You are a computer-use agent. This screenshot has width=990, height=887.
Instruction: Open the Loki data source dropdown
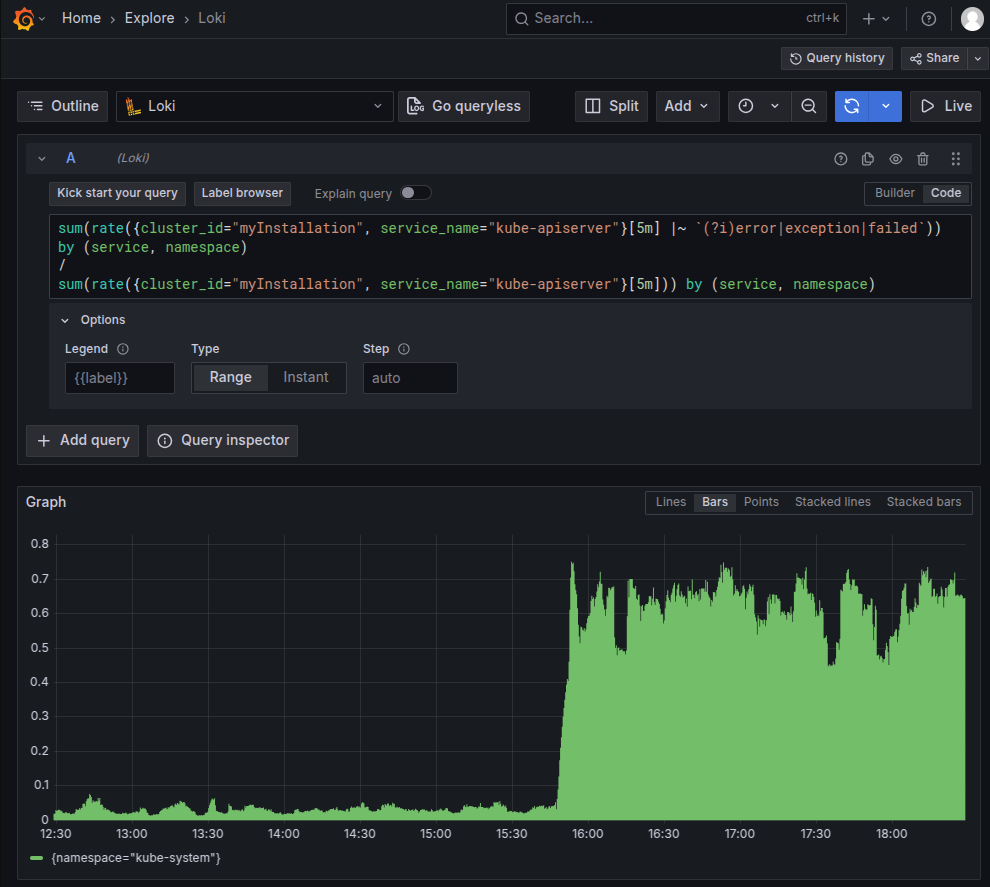click(254, 106)
